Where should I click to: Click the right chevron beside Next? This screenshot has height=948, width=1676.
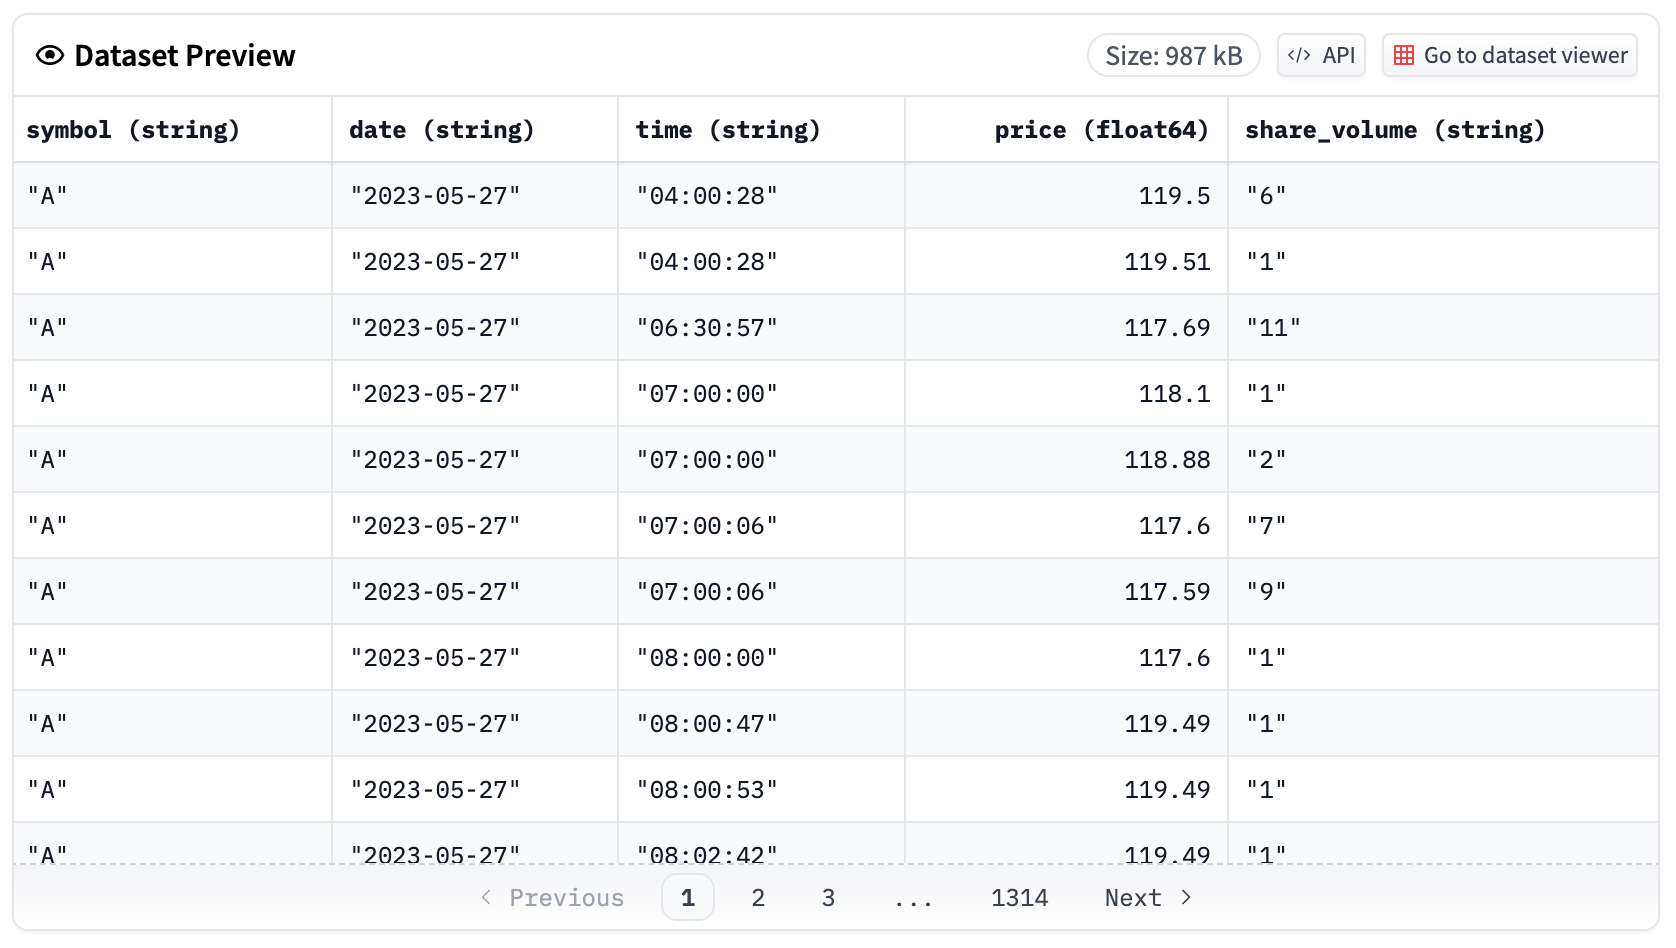[1187, 897]
